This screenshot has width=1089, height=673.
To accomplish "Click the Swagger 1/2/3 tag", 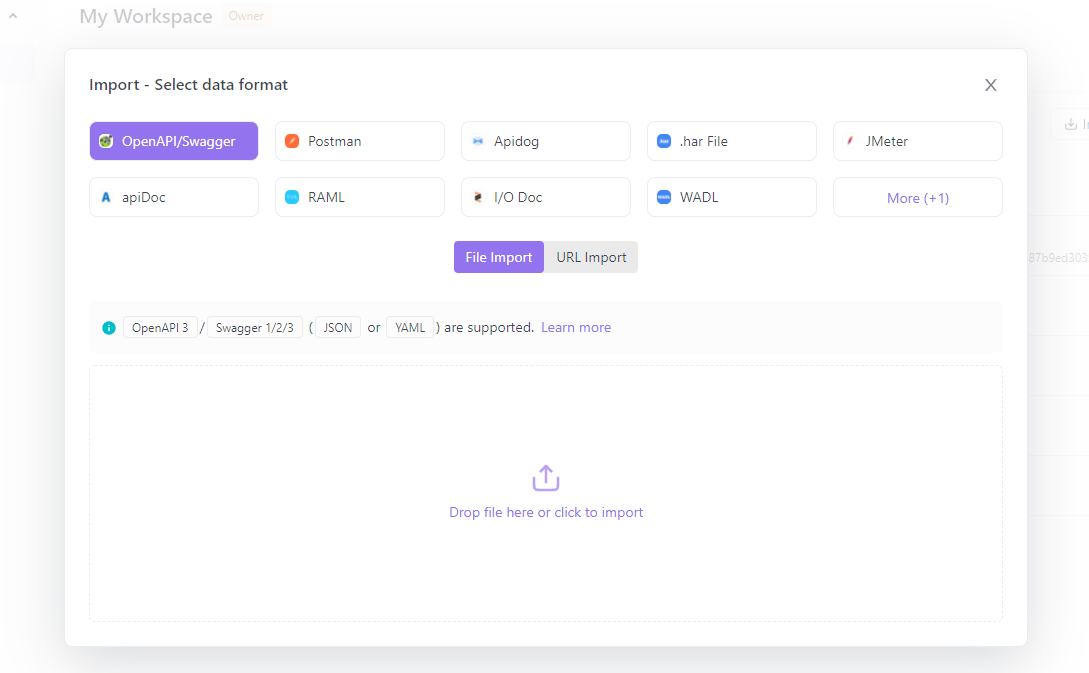I will (x=255, y=327).
